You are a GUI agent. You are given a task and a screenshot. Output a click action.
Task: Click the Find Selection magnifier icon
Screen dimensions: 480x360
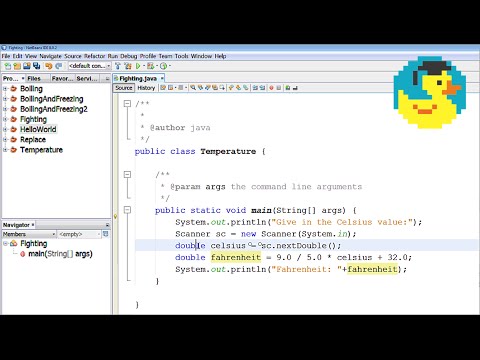[x=193, y=88]
